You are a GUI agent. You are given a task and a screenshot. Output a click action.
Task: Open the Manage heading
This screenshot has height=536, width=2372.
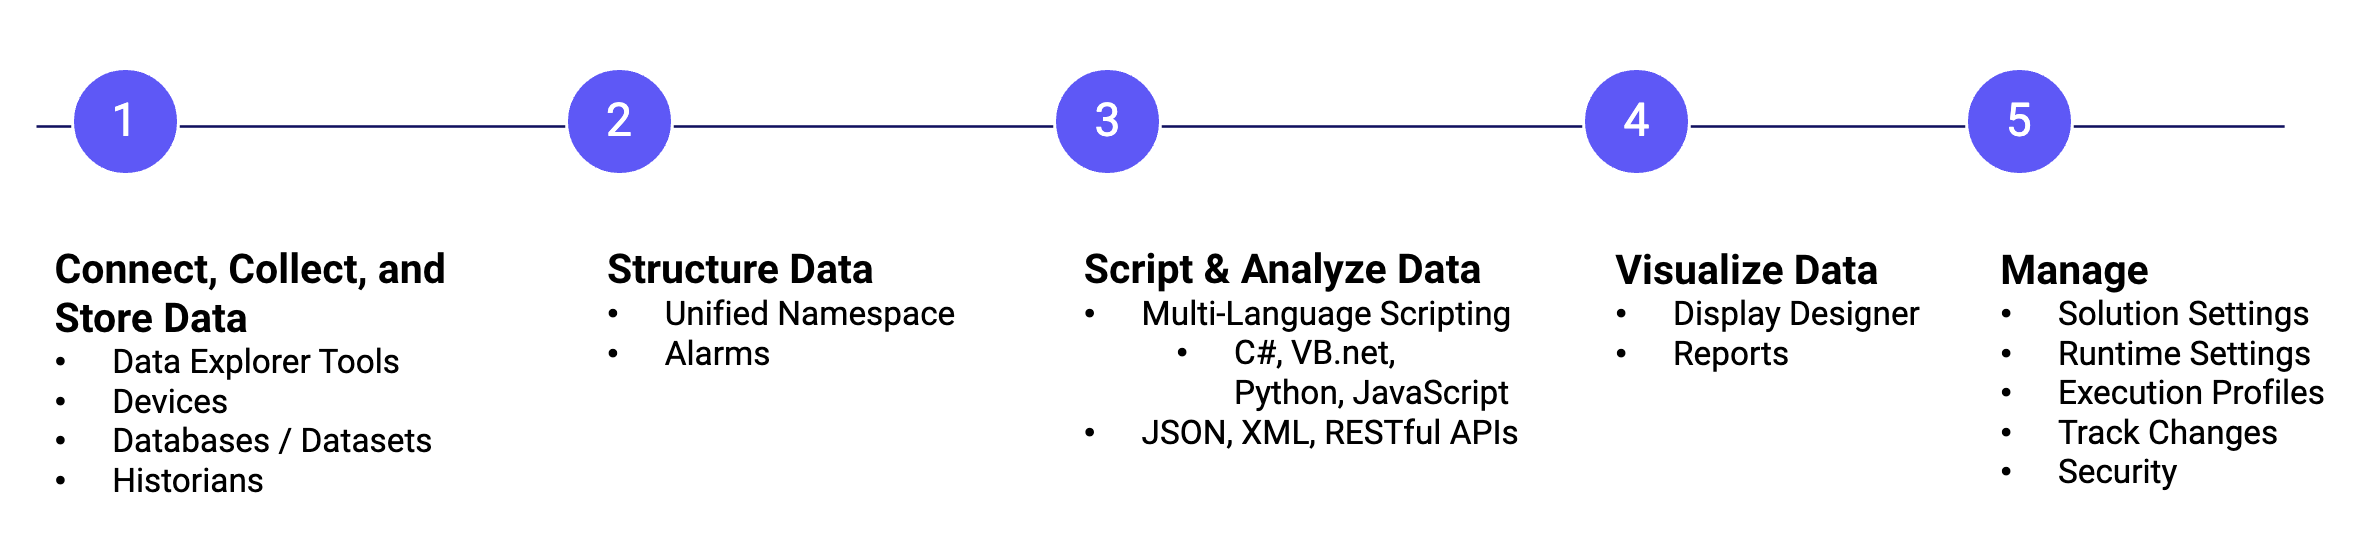[x=2074, y=271]
